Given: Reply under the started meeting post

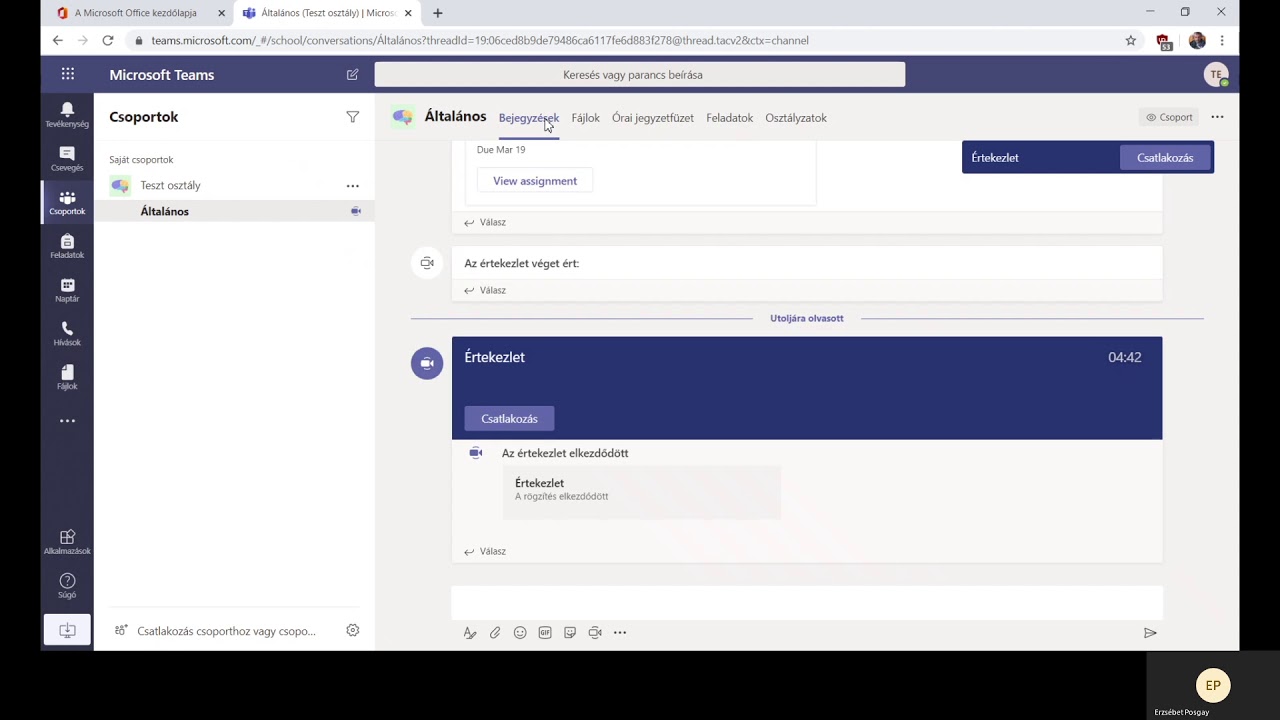Looking at the screenshot, I should [485, 551].
